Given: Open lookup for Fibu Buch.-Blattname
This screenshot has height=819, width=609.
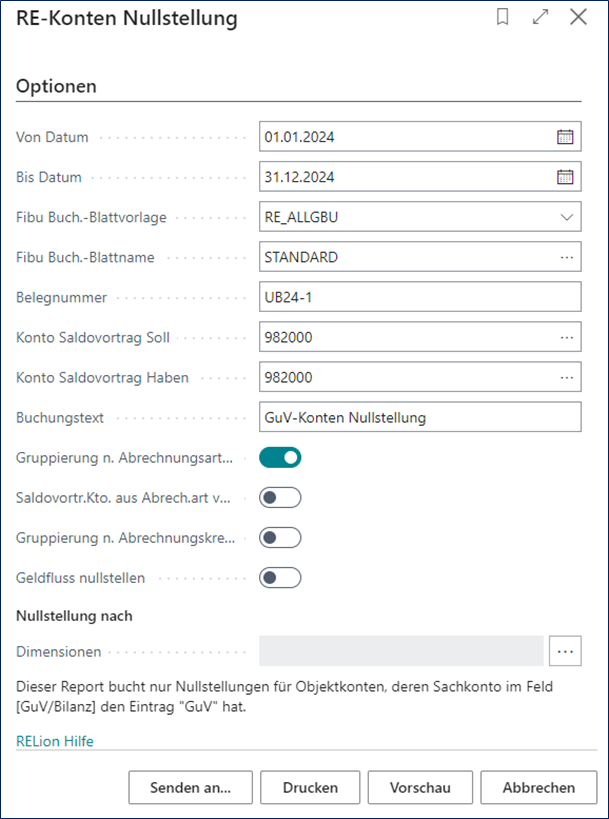Looking at the screenshot, I should point(567,257).
